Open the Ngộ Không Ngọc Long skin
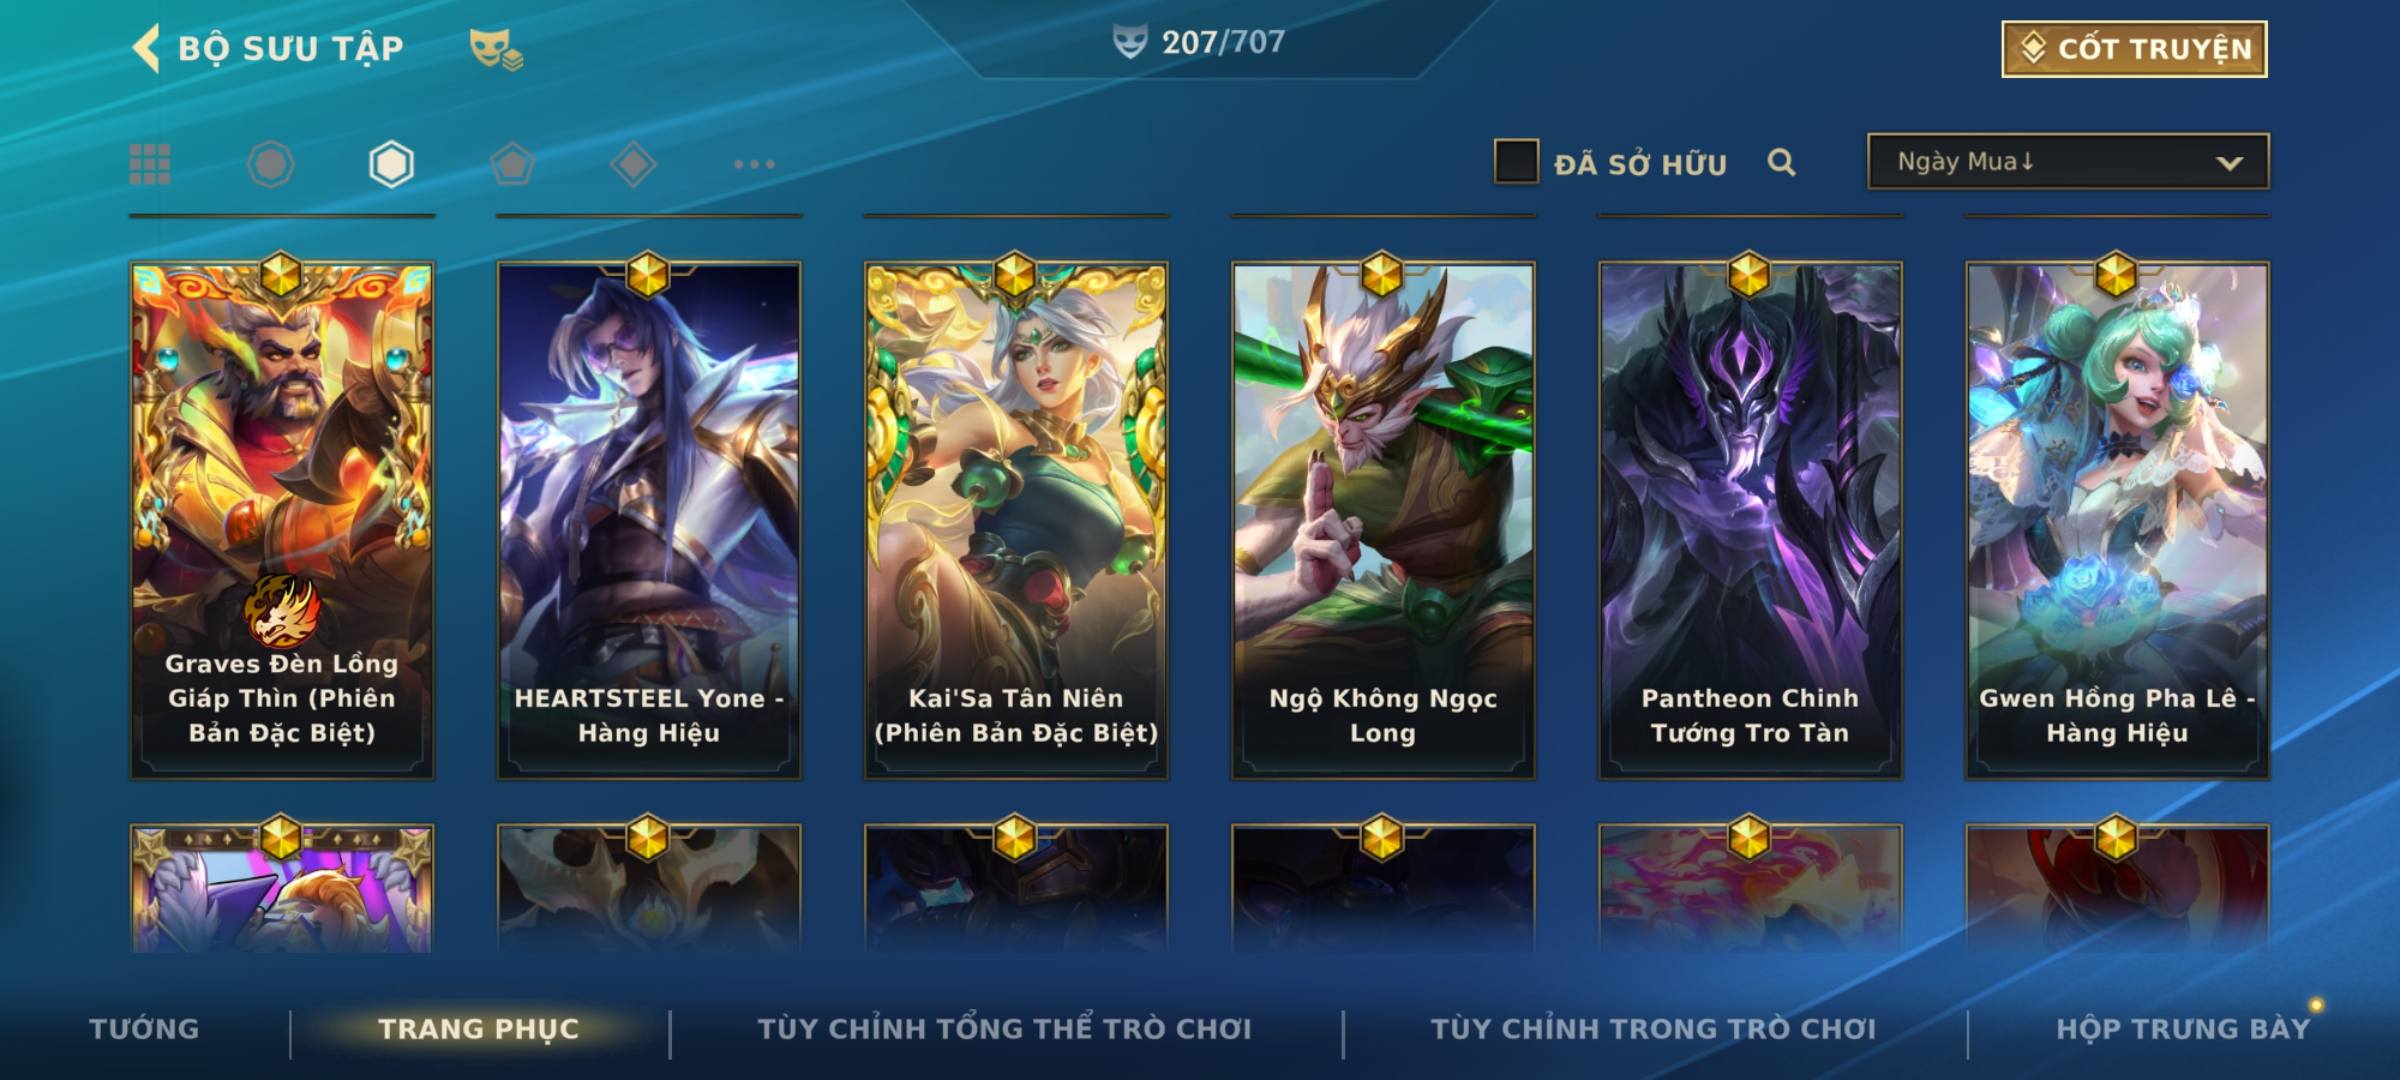This screenshot has width=2400, height=1080. pos(1383,520)
